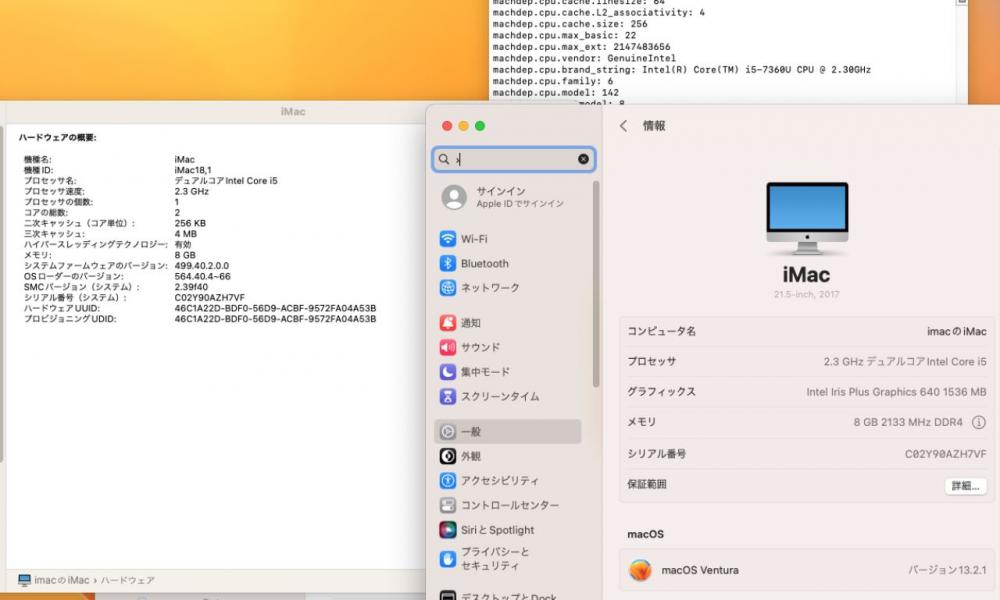Click the Control Center icon

point(448,505)
